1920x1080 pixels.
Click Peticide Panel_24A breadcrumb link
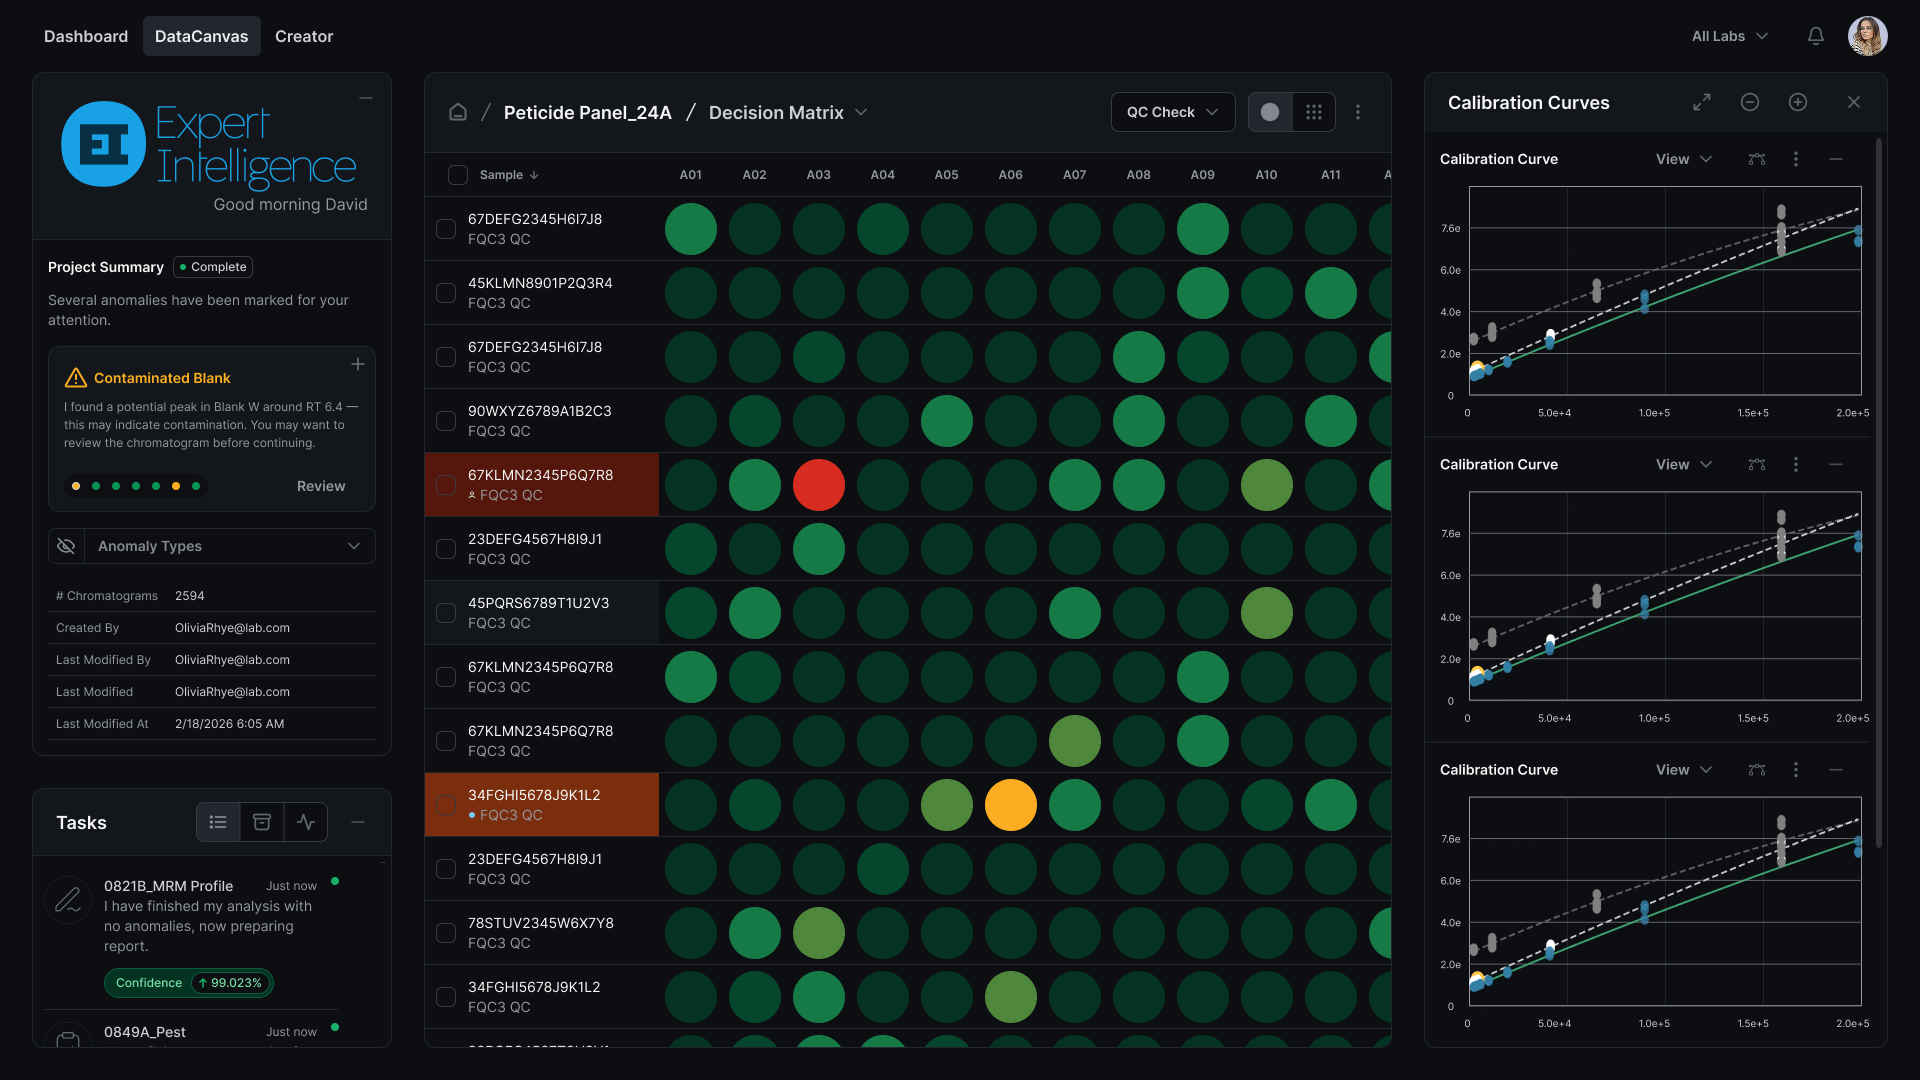pos(588,112)
